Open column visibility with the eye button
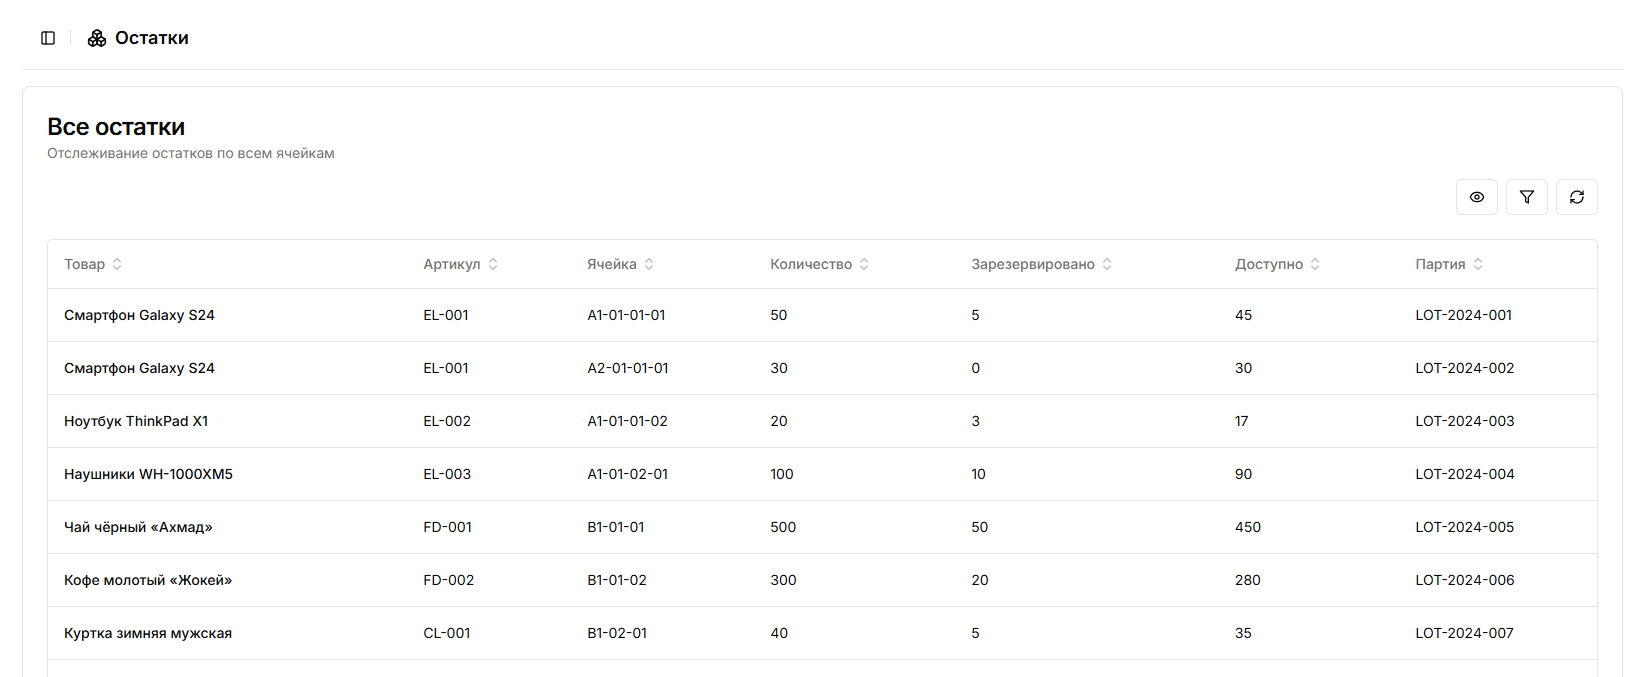Image resolution: width=1637 pixels, height=677 pixels. pos(1476,197)
